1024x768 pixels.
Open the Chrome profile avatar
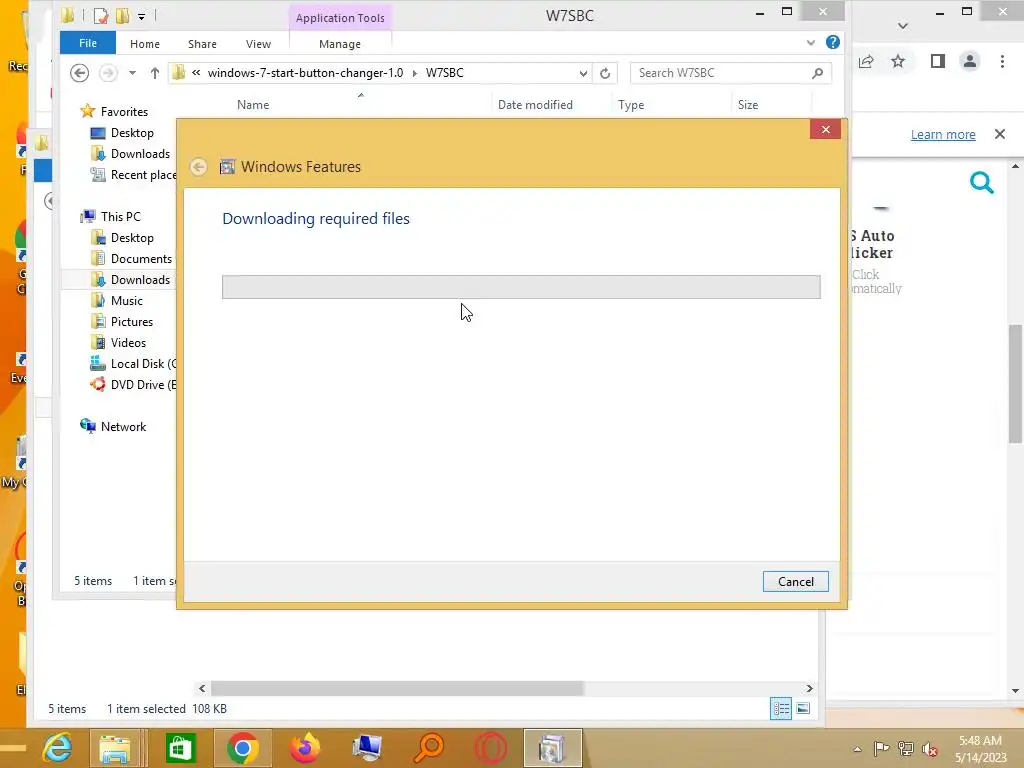pos(970,61)
